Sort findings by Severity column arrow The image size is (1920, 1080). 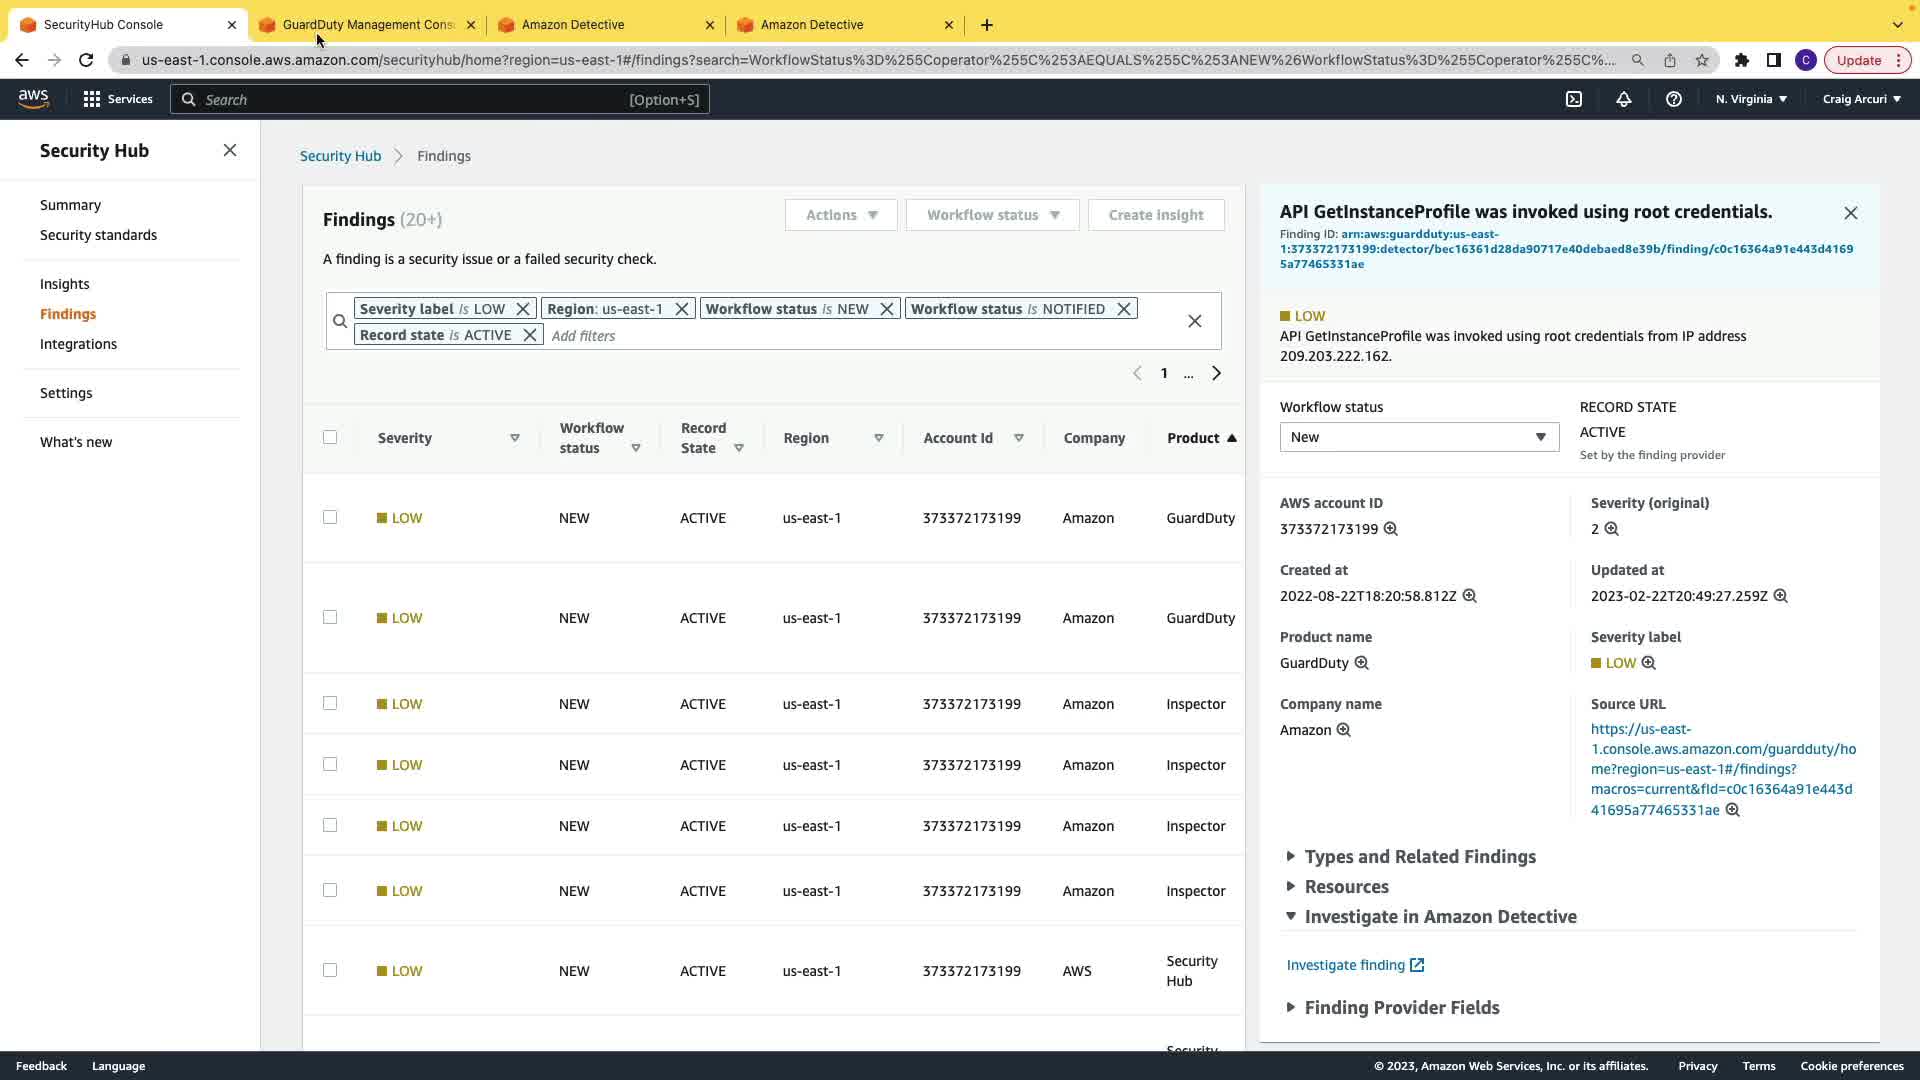point(515,438)
